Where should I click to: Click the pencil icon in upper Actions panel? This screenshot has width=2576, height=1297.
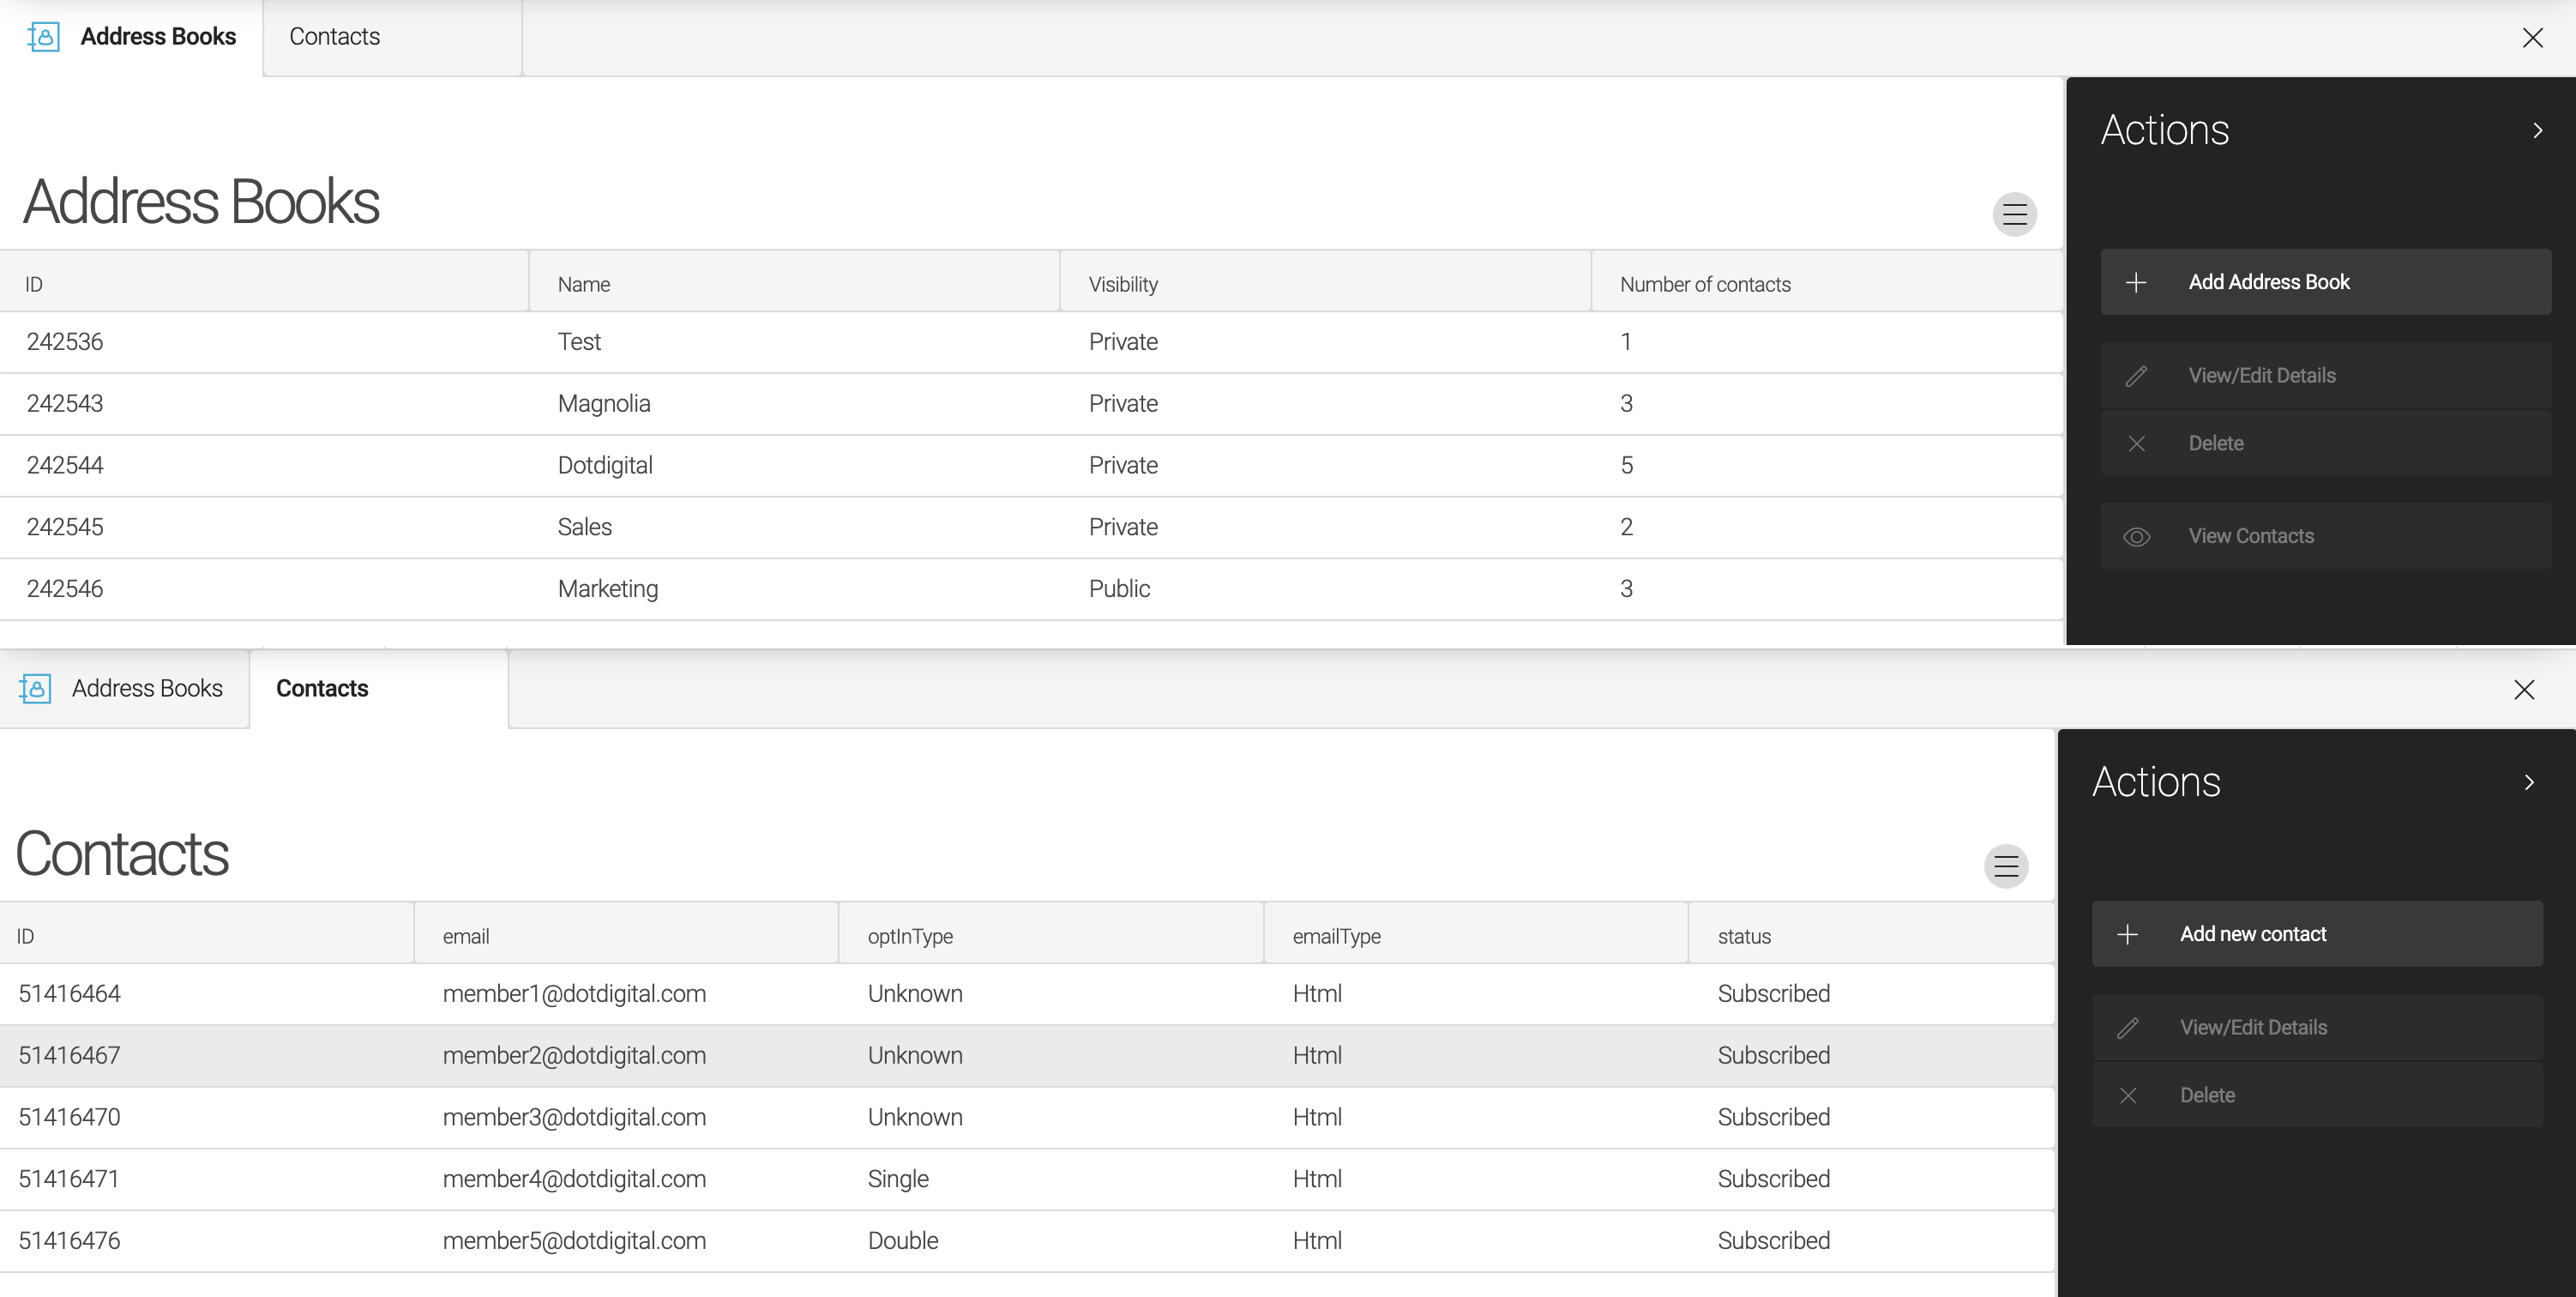(x=2135, y=376)
